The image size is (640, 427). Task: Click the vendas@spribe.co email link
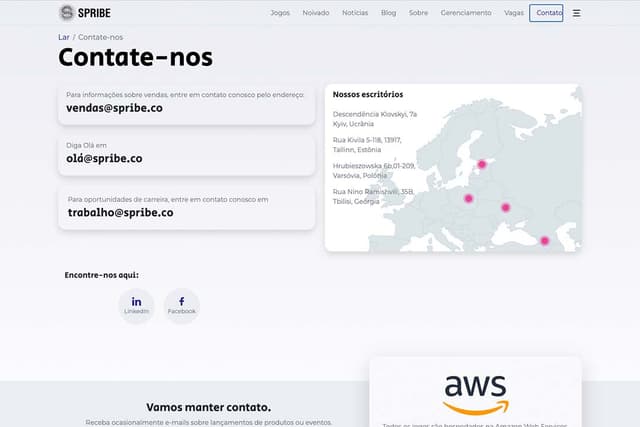[x=114, y=108]
